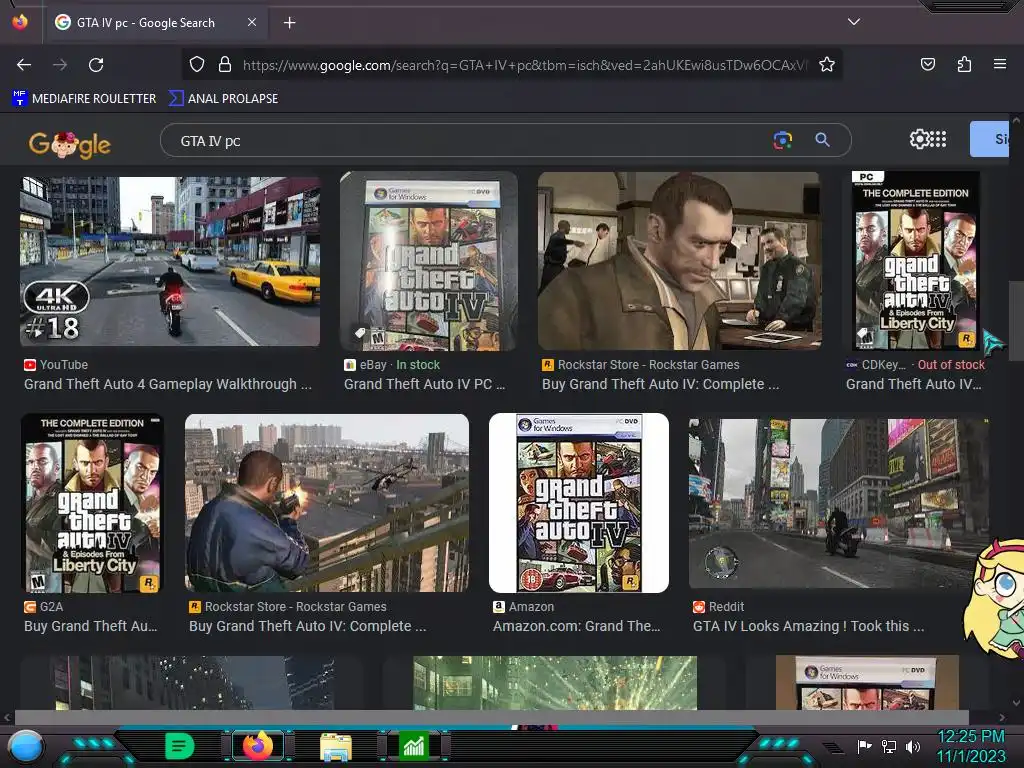Submit search with the magnifier icon
Image resolution: width=1024 pixels, height=768 pixels.
[822, 140]
